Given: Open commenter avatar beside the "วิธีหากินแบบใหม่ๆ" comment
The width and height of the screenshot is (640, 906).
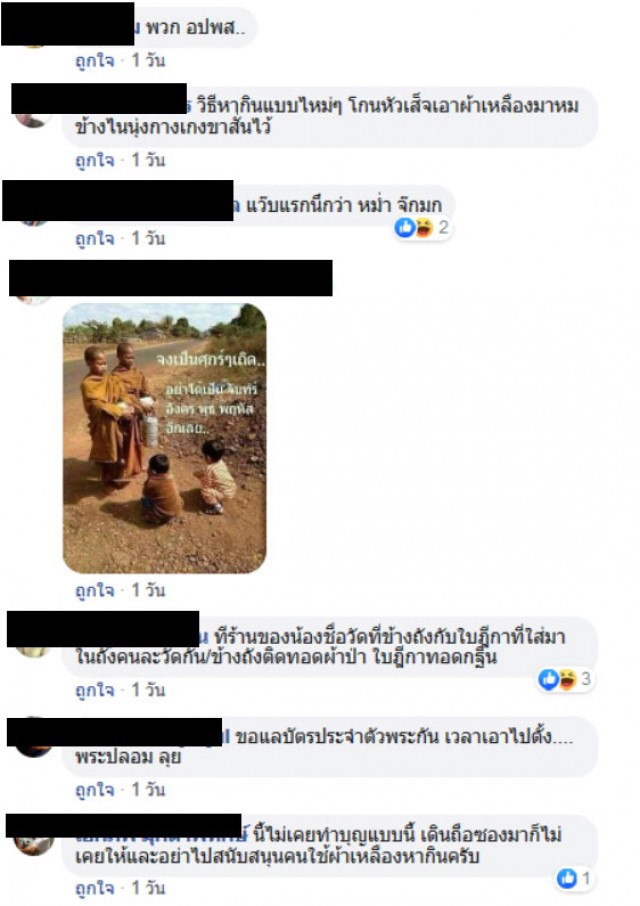Looking at the screenshot, I should click(34, 118).
